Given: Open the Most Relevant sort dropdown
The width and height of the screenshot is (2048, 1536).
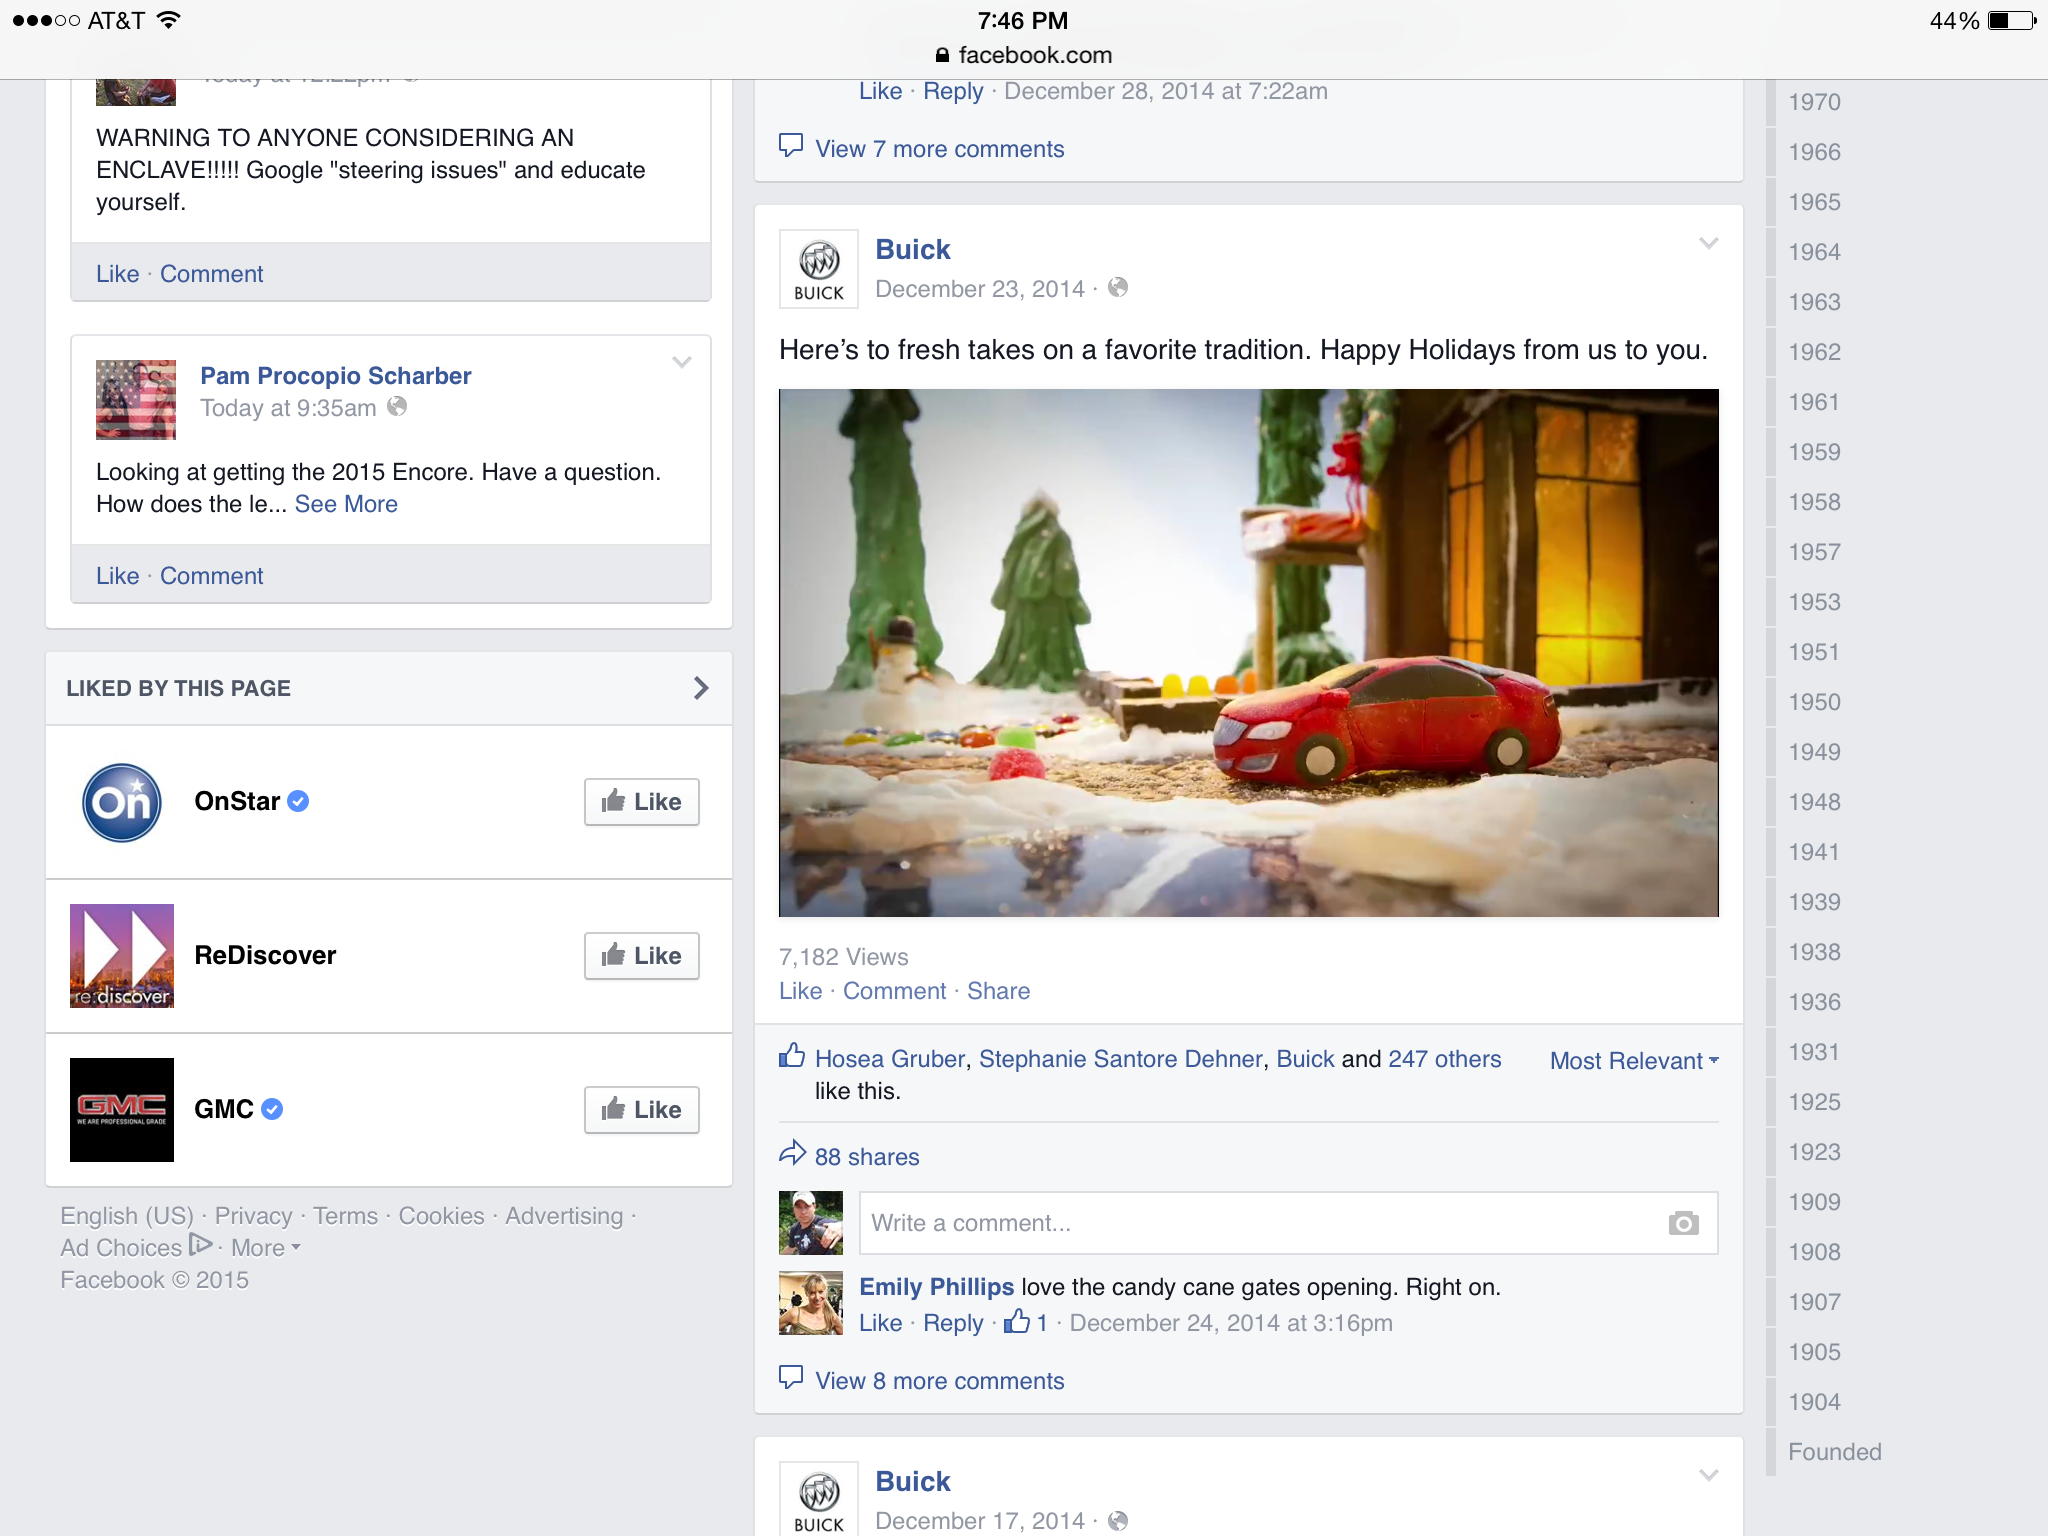Looking at the screenshot, I should point(1634,1061).
